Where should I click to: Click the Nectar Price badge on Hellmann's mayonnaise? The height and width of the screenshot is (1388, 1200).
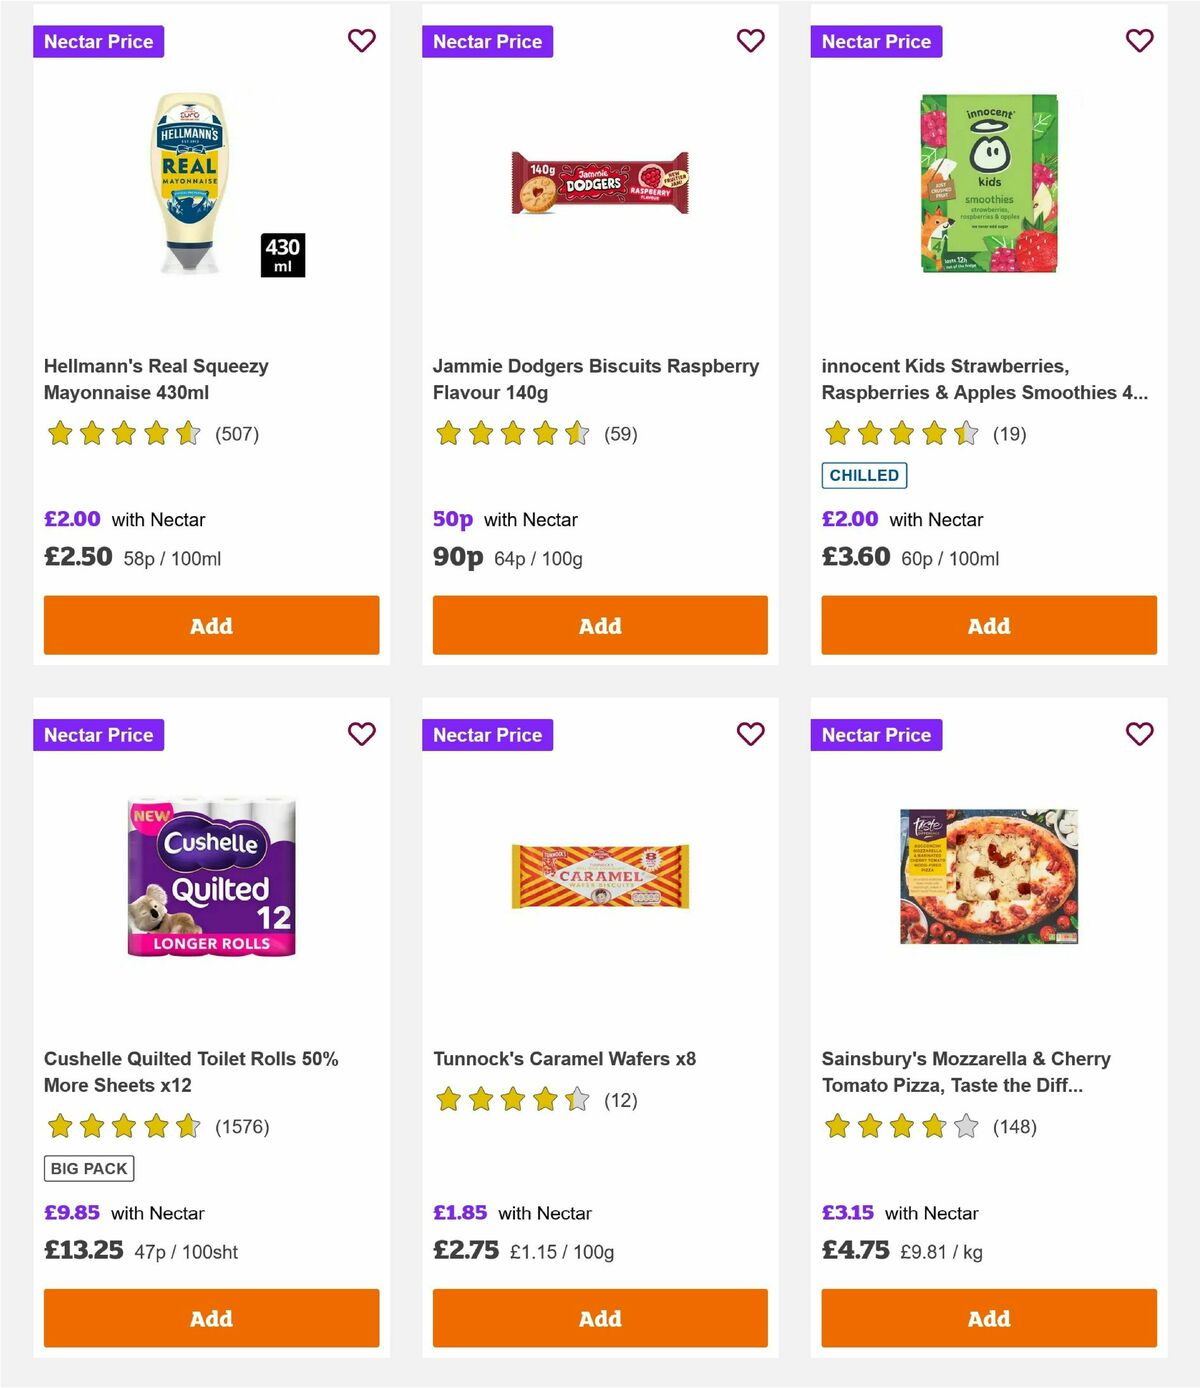[99, 41]
